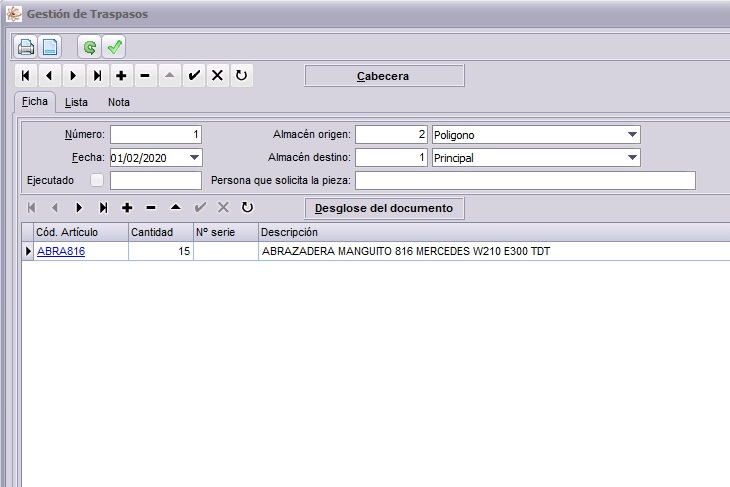The height and width of the screenshot is (487, 730).
Task: Open the Almacén origen Poligono dropdown
Action: coord(632,135)
